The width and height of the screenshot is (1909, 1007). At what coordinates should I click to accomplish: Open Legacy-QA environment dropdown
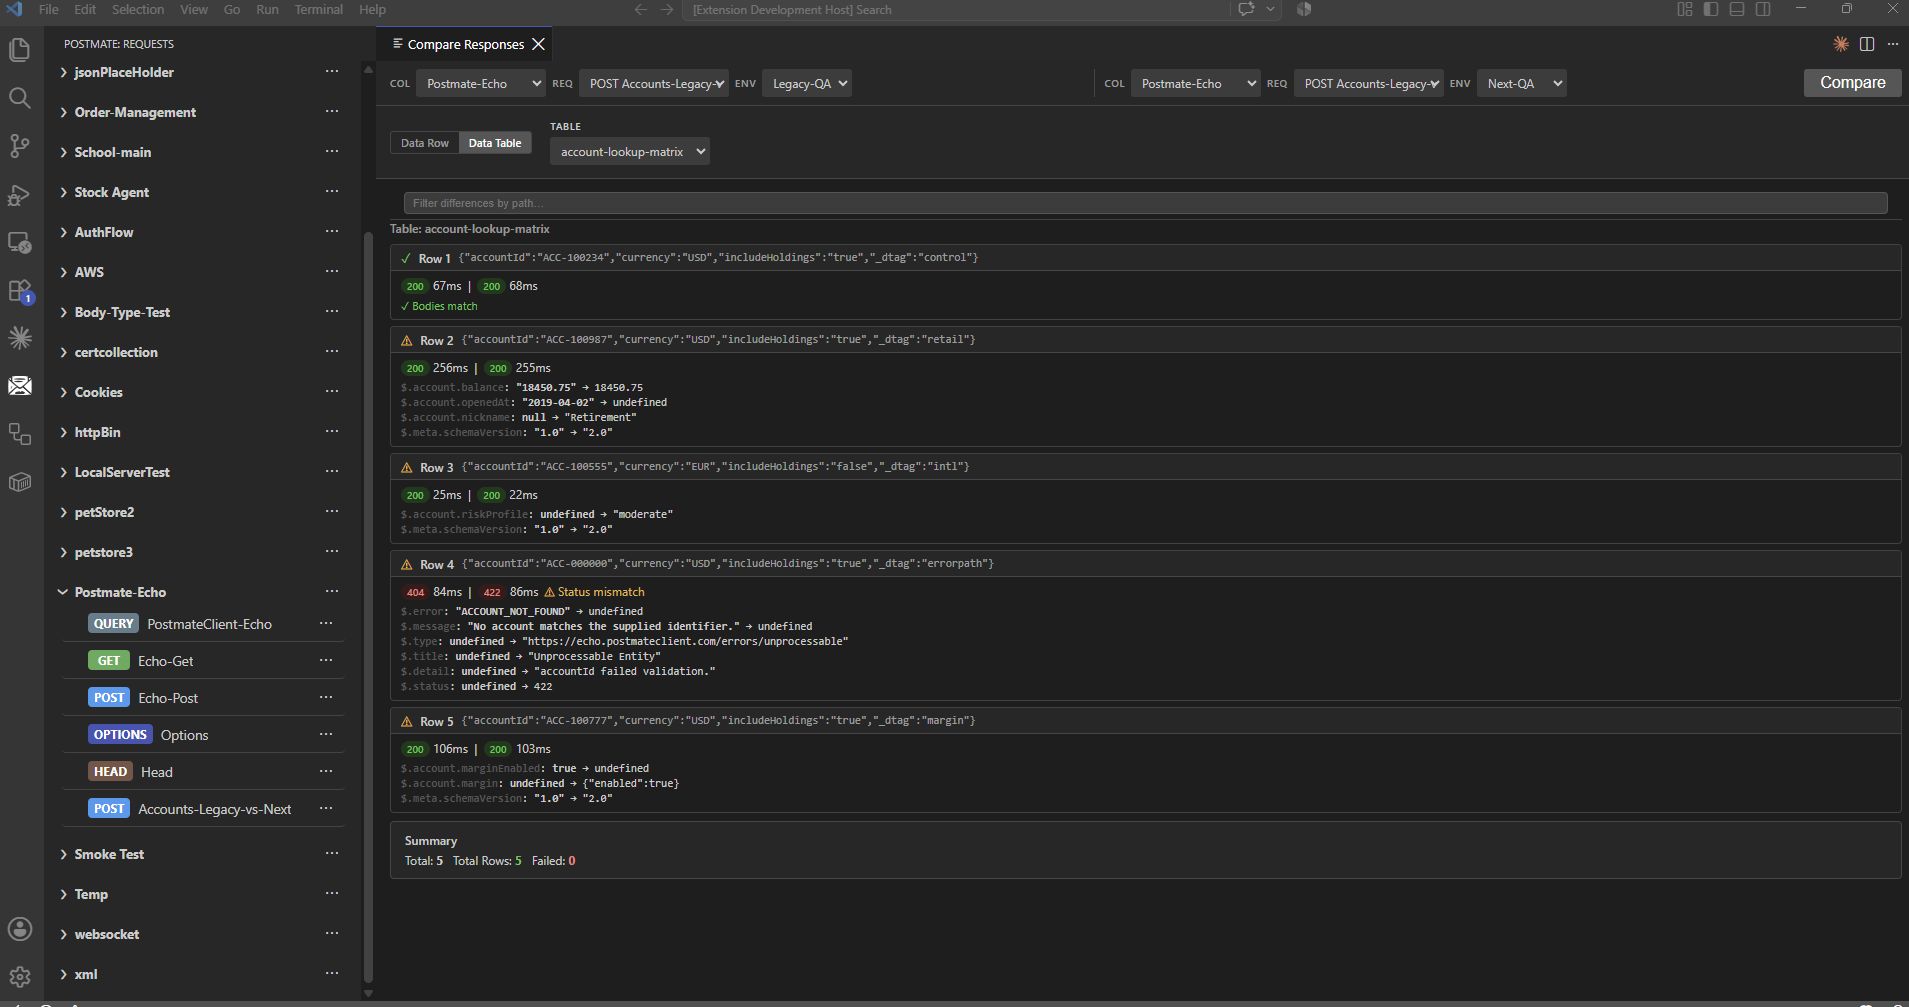click(x=807, y=84)
